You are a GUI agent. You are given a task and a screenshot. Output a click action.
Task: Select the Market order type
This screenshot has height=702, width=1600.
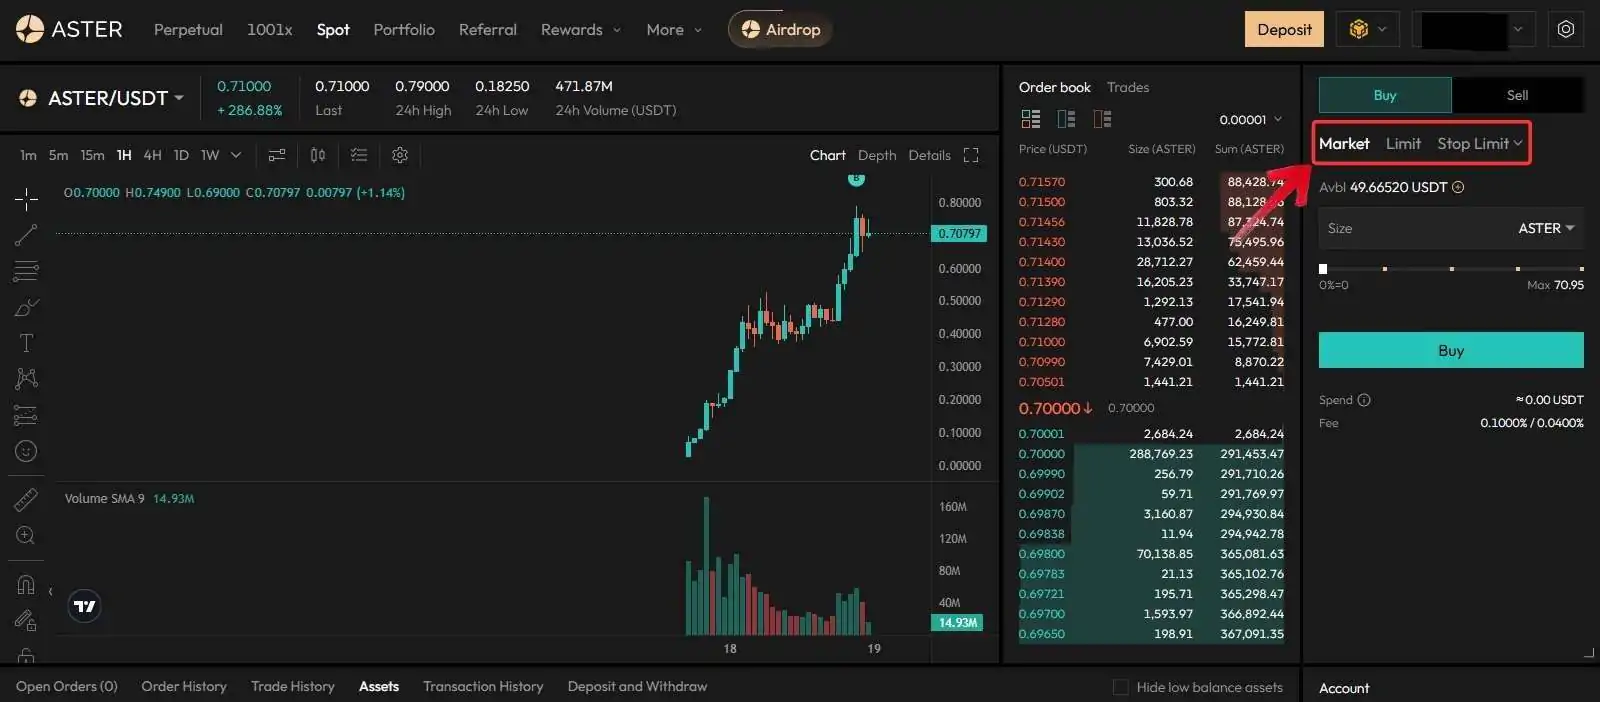point(1344,144)
